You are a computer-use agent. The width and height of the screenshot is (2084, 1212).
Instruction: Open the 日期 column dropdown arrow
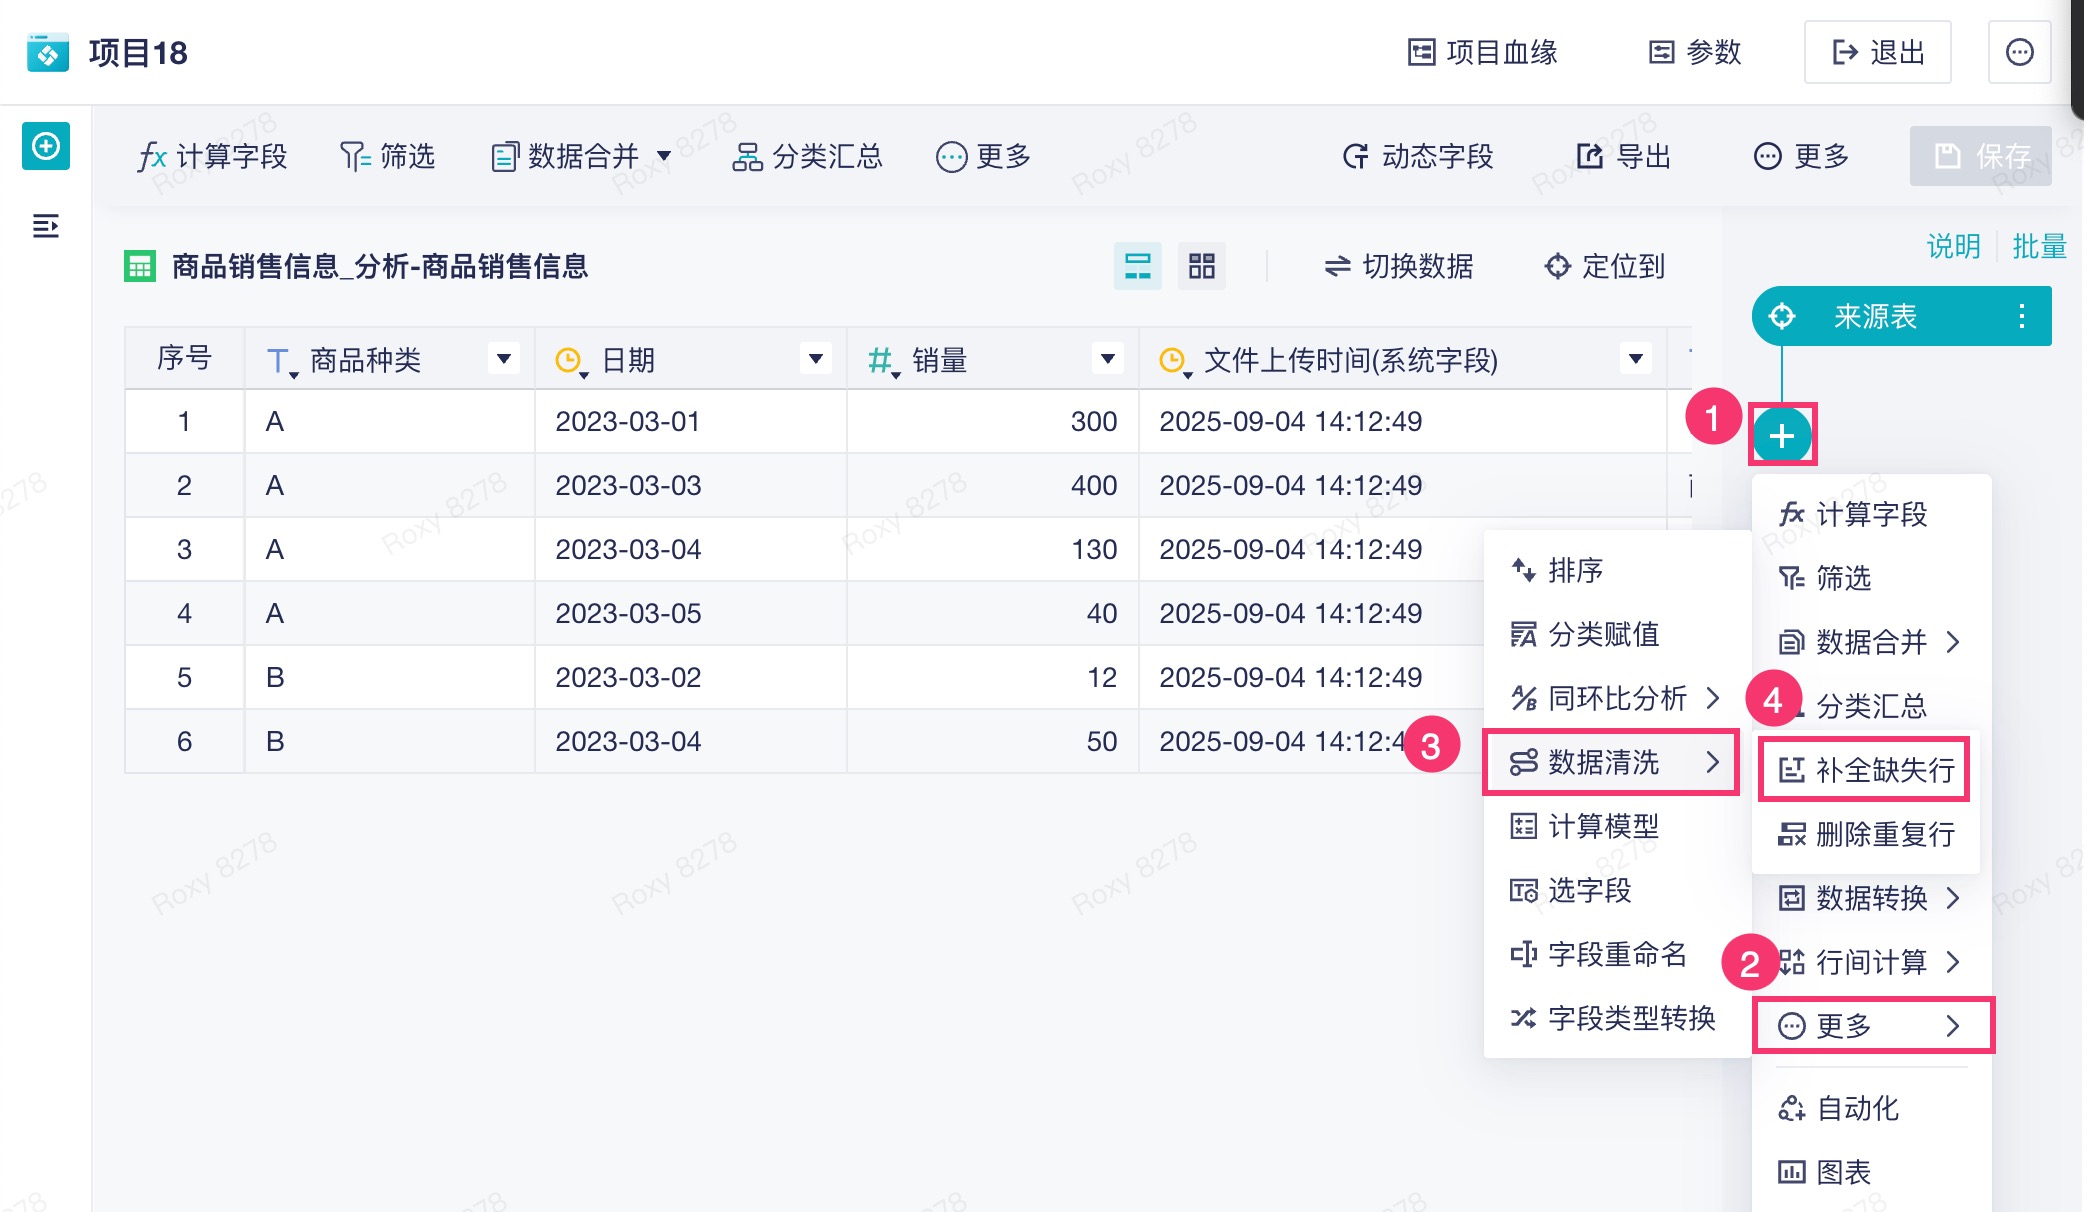tap(815, 358)
